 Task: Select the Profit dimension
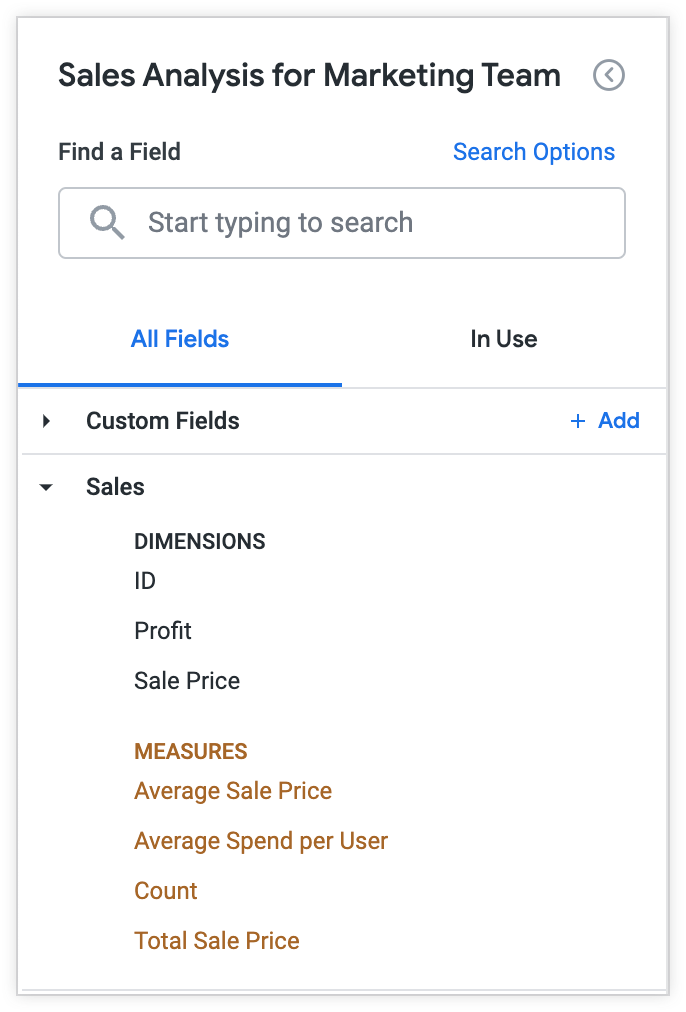162,631
